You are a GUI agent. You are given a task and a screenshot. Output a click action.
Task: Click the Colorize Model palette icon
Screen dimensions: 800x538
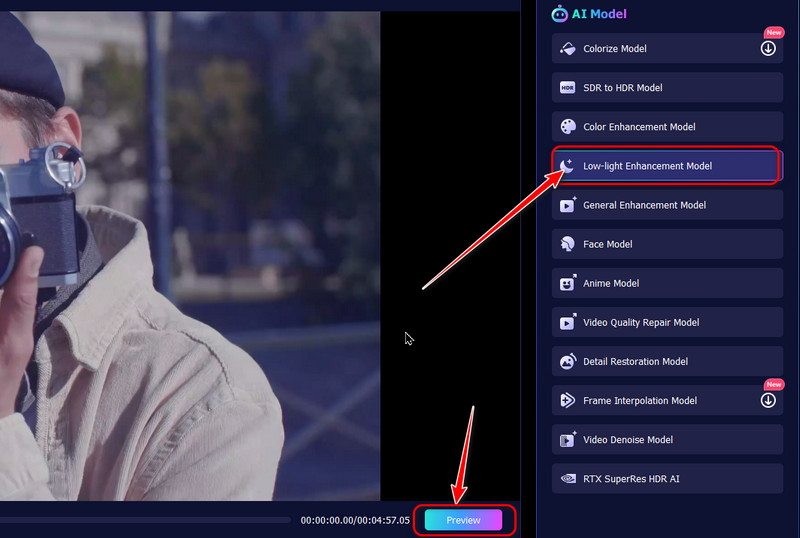pyautogui.click(x=567, y=49)
